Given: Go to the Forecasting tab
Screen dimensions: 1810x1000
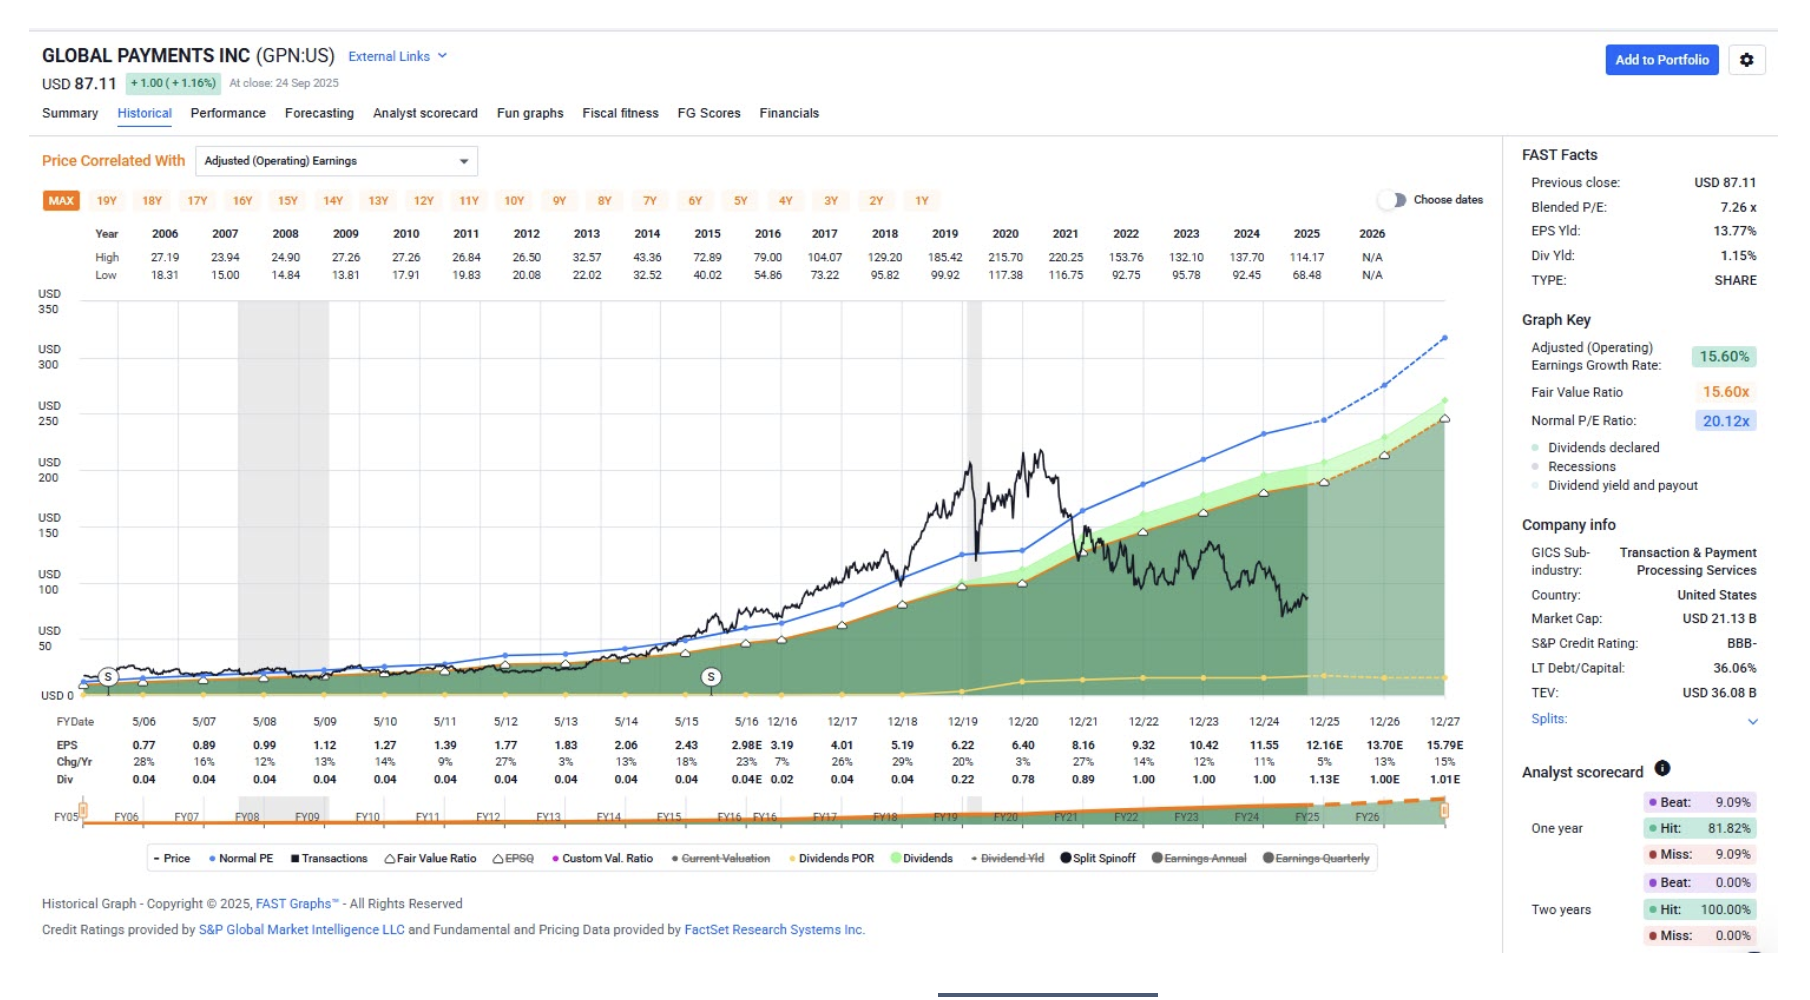Looking at the screenshot, I should 319,113.
